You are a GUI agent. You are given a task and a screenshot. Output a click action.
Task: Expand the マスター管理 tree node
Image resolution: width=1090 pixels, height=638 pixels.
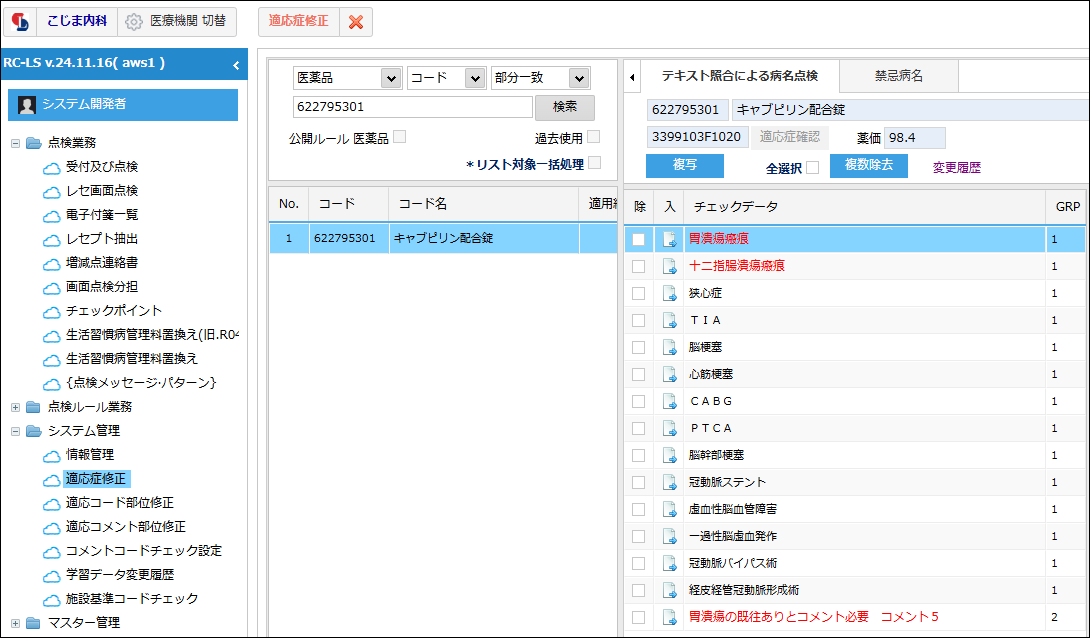point(15,623)
